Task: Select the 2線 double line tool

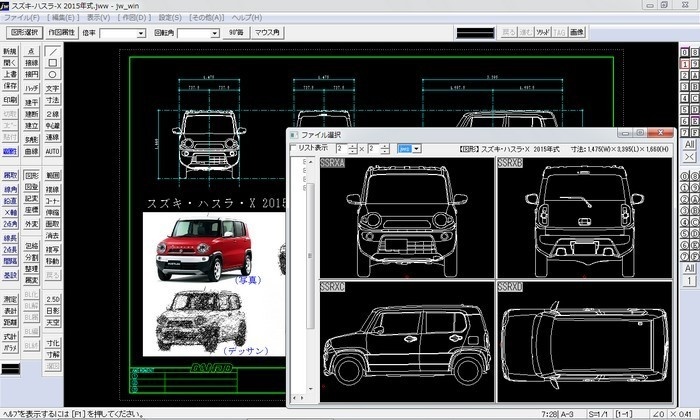Action: click(53, 114)
